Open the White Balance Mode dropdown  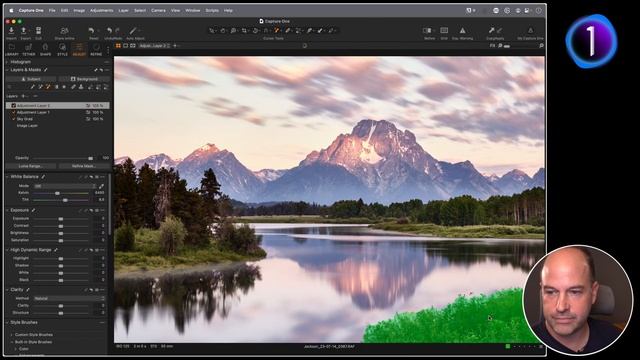coord(64,186)
